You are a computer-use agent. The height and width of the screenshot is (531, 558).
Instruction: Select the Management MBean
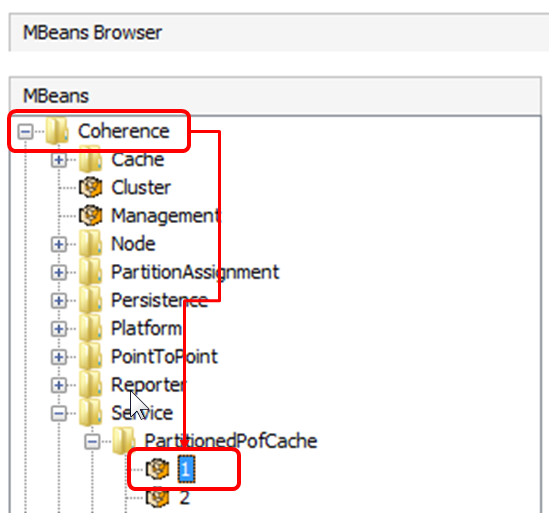tap(166, 216)
